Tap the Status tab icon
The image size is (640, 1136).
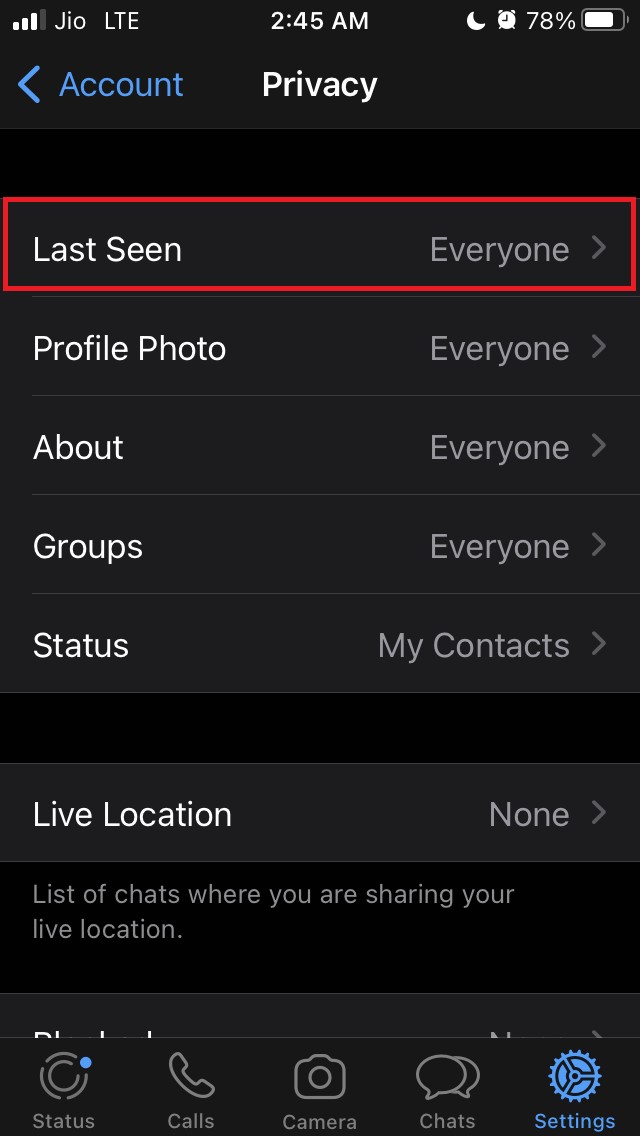point(64,1079)
